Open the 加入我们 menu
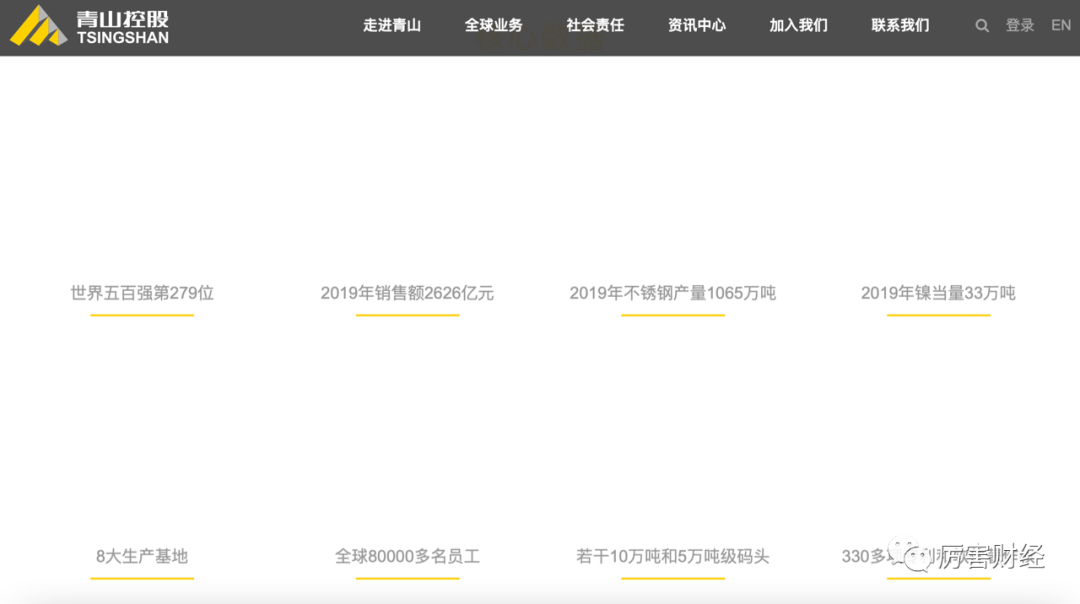1080x604 pixels. click(798, 25)
